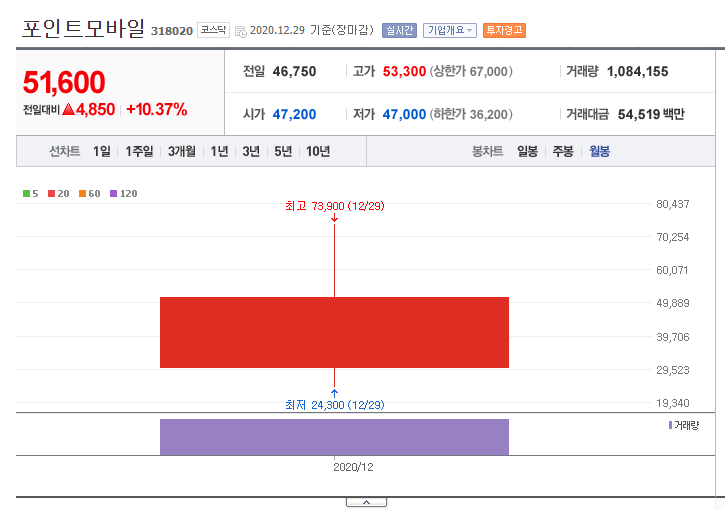Select the 1주일 line chart tab

point(139,151)
